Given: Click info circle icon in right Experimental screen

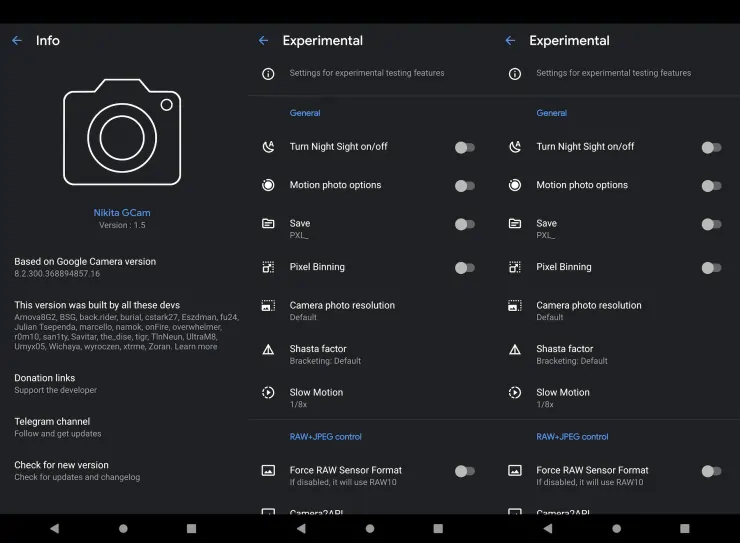Looking at the screenshot, I should 515,74.
